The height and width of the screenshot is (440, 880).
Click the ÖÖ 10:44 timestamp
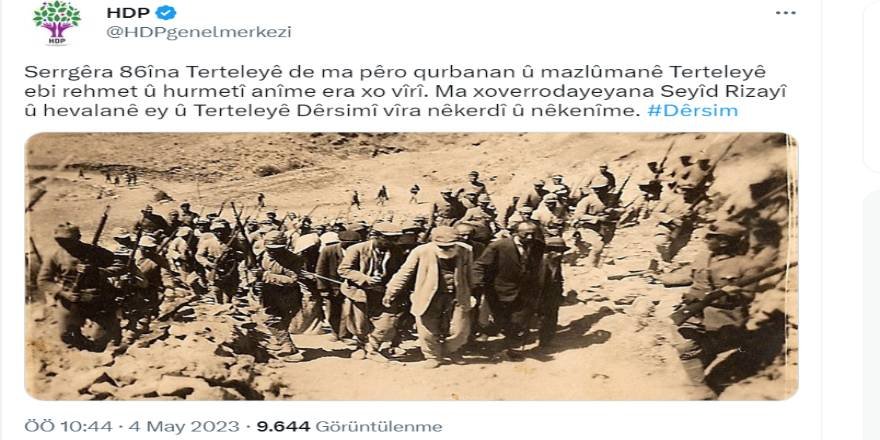tap(68, 427)
